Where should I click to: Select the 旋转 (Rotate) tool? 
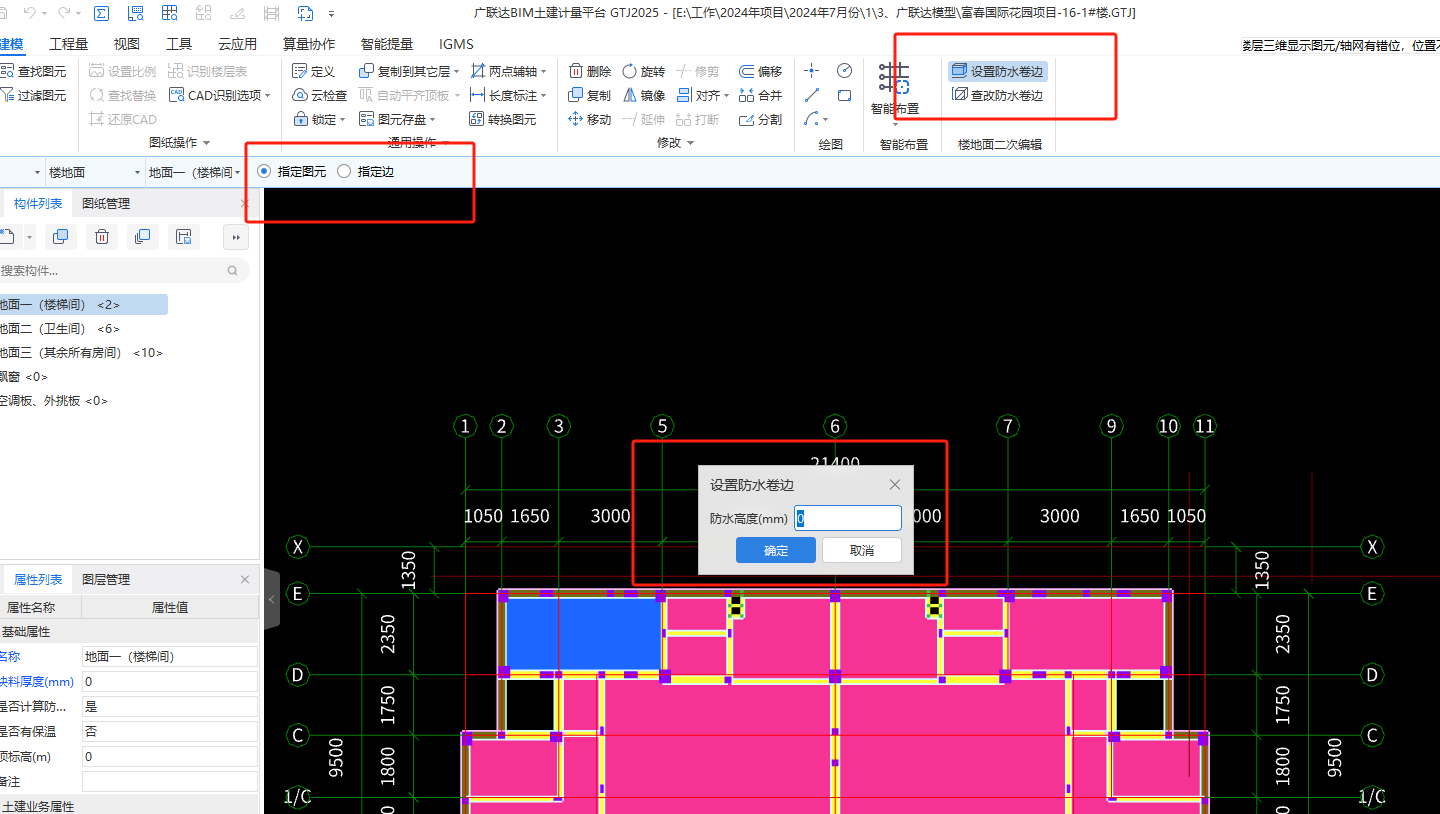[x=643, y=71]
